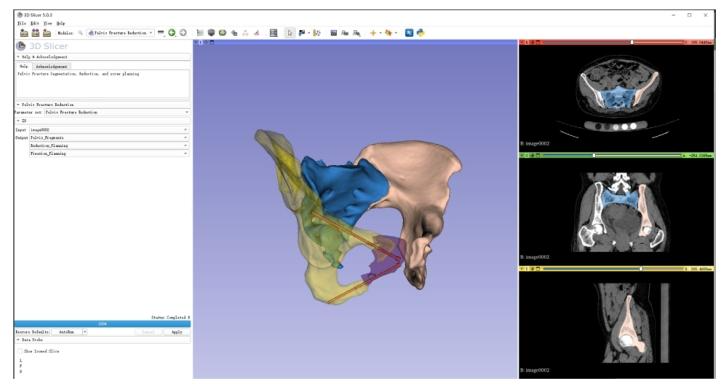The height and width of the screenshot is (386, 722).
Task: Open the Help menu in the menu bar
Action: point(60,23)
